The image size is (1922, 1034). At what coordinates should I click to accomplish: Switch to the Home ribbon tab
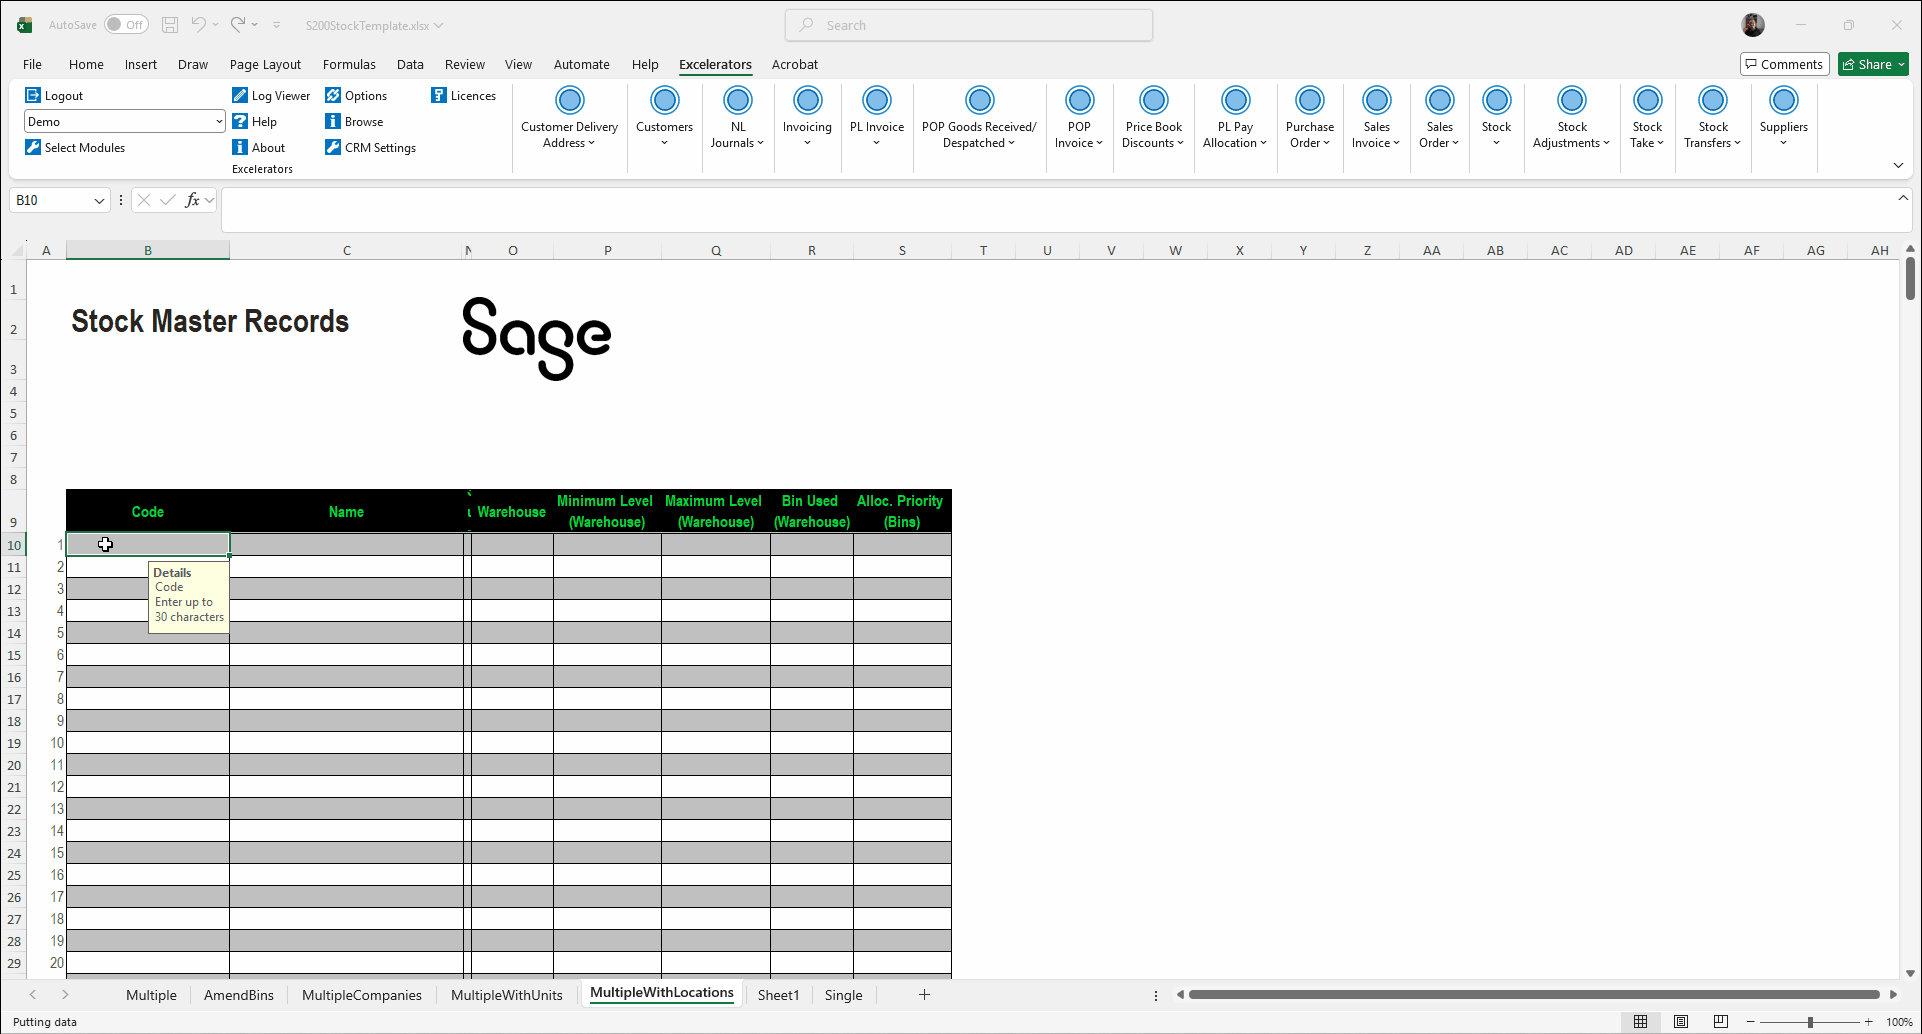tap(86, 64)
